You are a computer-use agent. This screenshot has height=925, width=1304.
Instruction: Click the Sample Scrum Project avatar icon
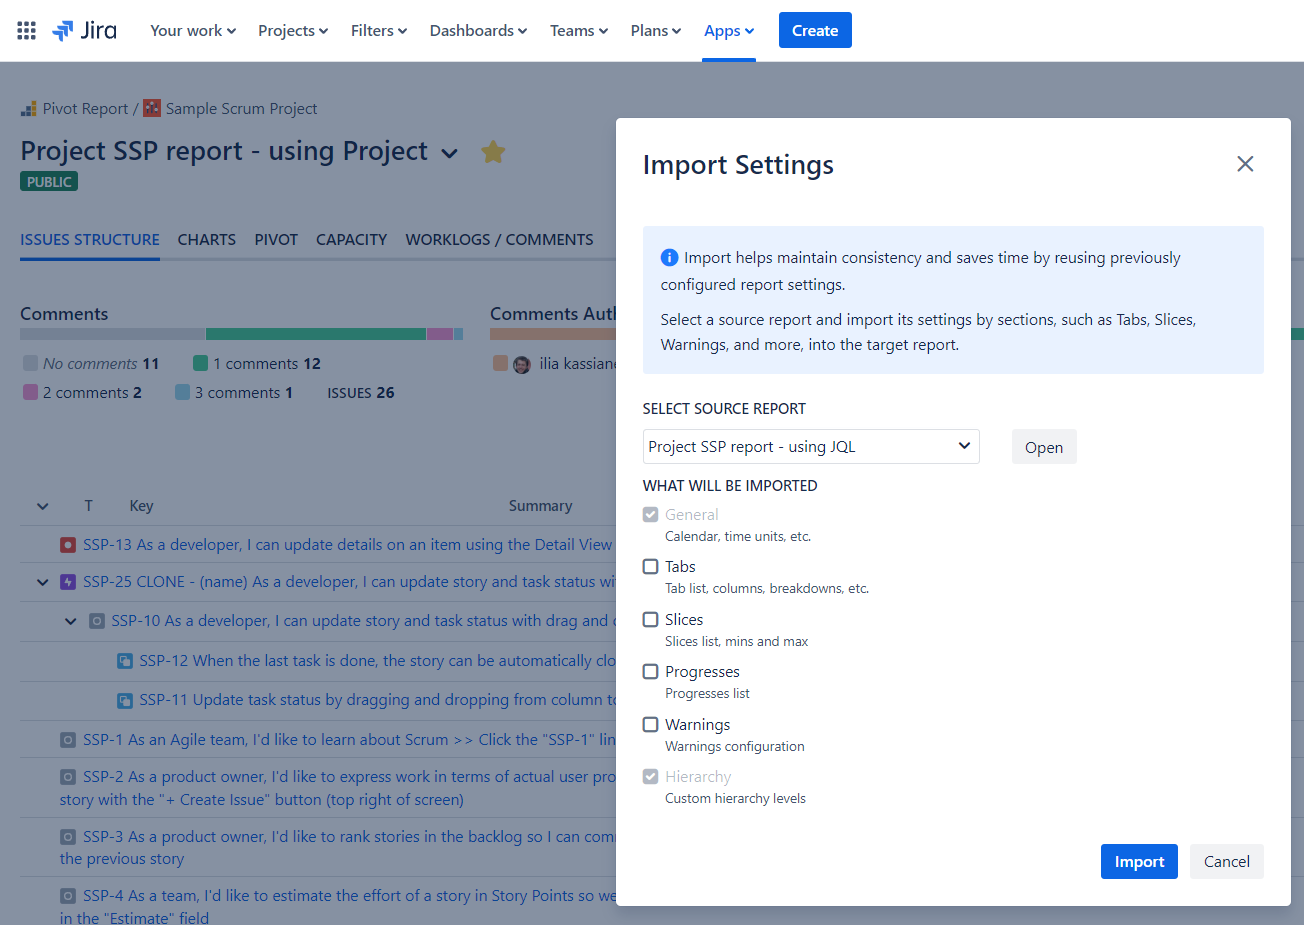[x=152, y=108]
